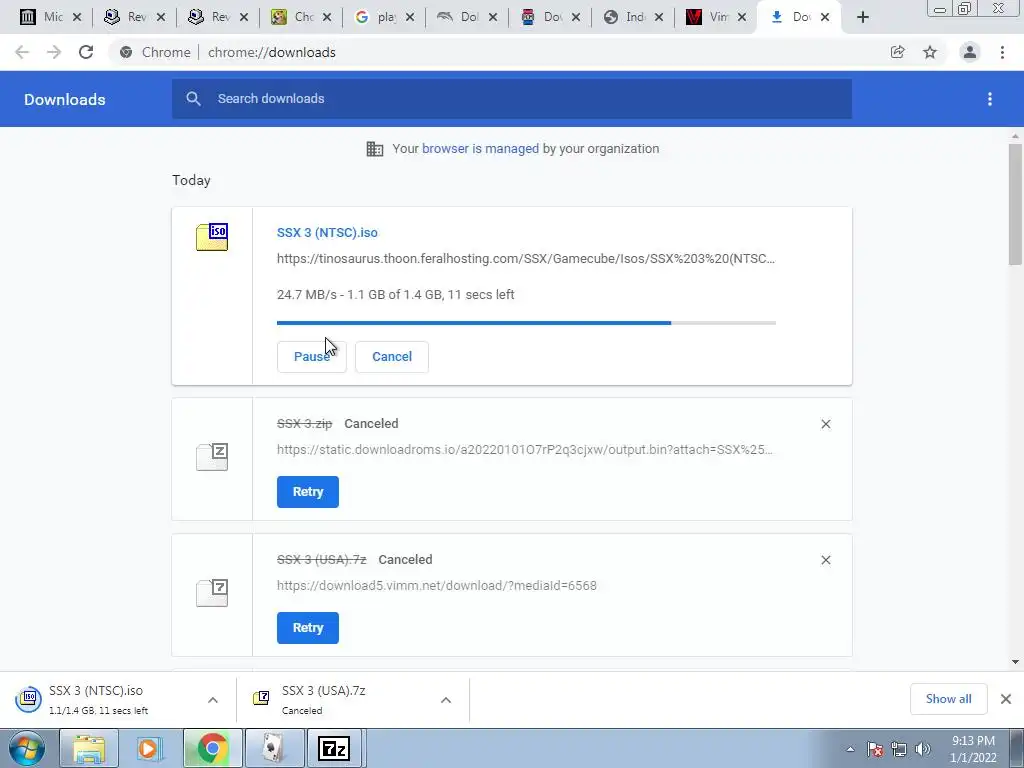Screen dimensions: 1024x768
Task: Open the Chrome profile avatar
Action: coord(970,52)
